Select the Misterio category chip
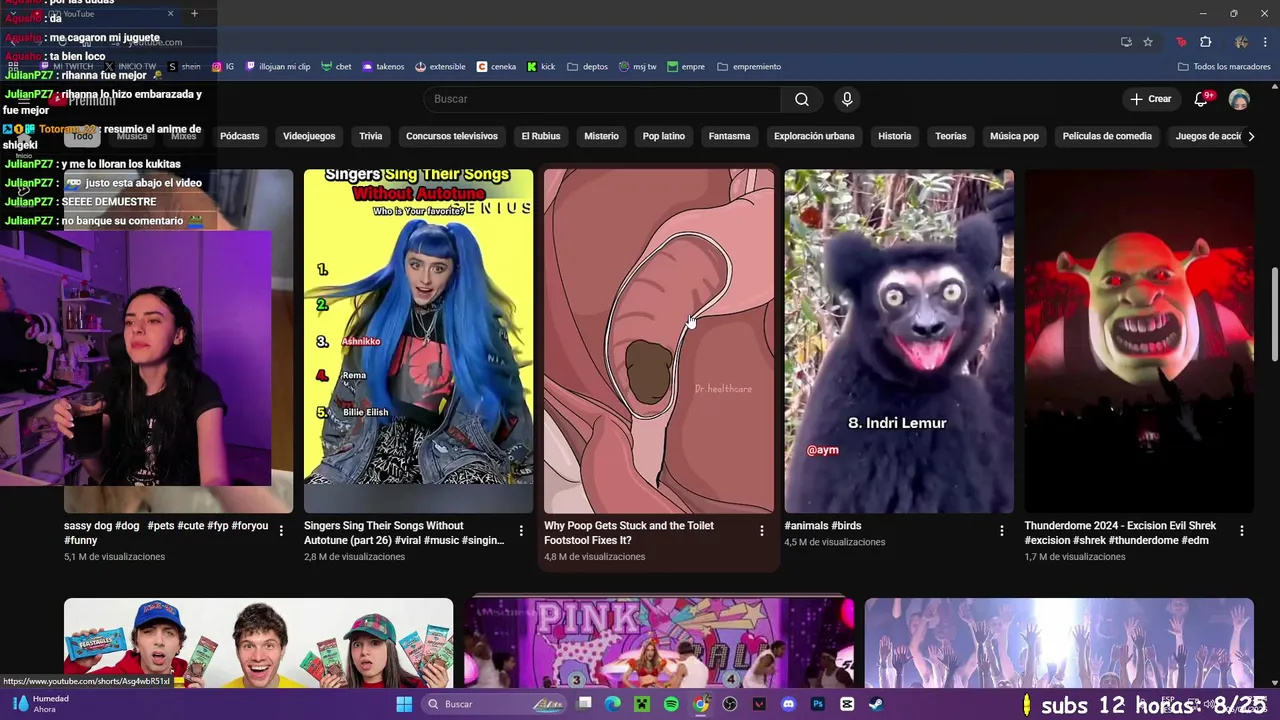The image size is (1280, 720). point(601,136)
